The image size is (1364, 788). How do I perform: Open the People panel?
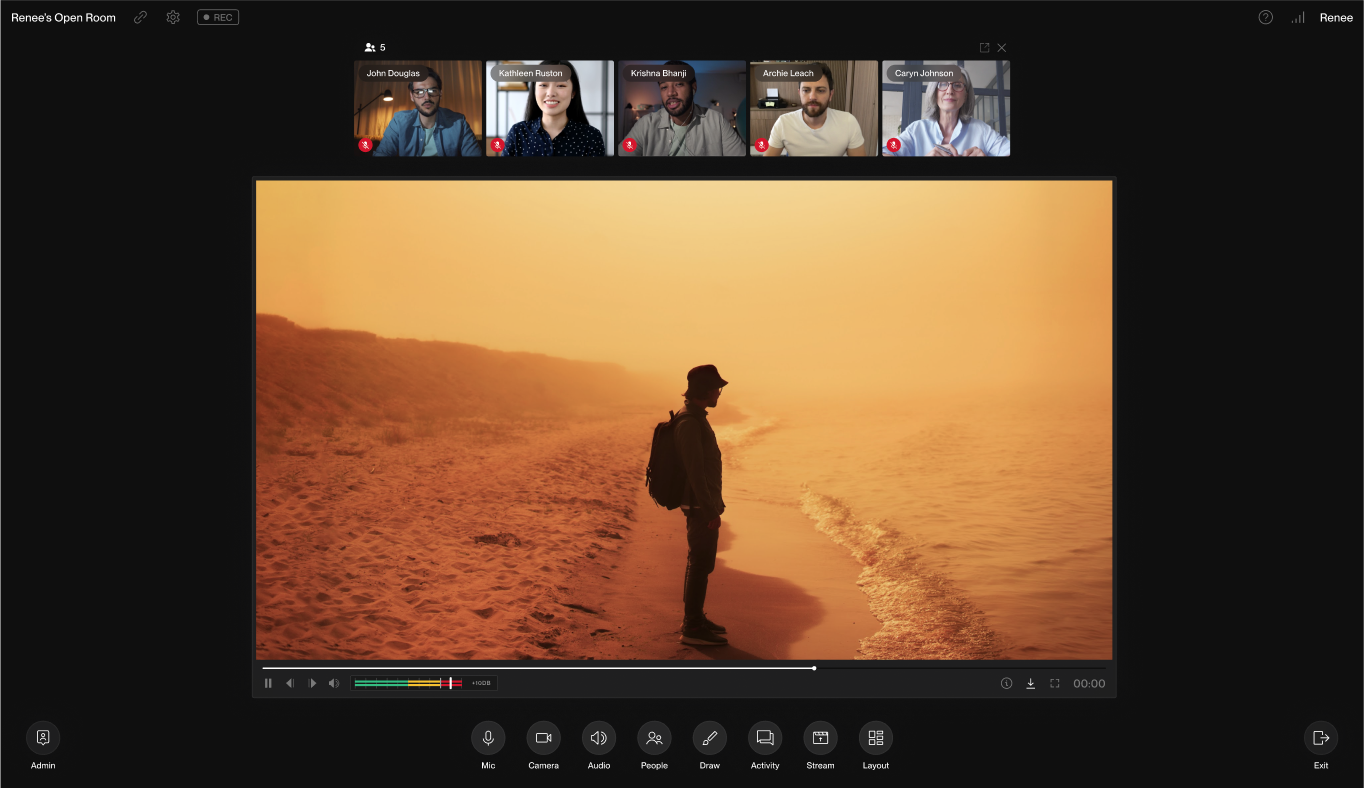pyautogui.click(x=654, y=738)
